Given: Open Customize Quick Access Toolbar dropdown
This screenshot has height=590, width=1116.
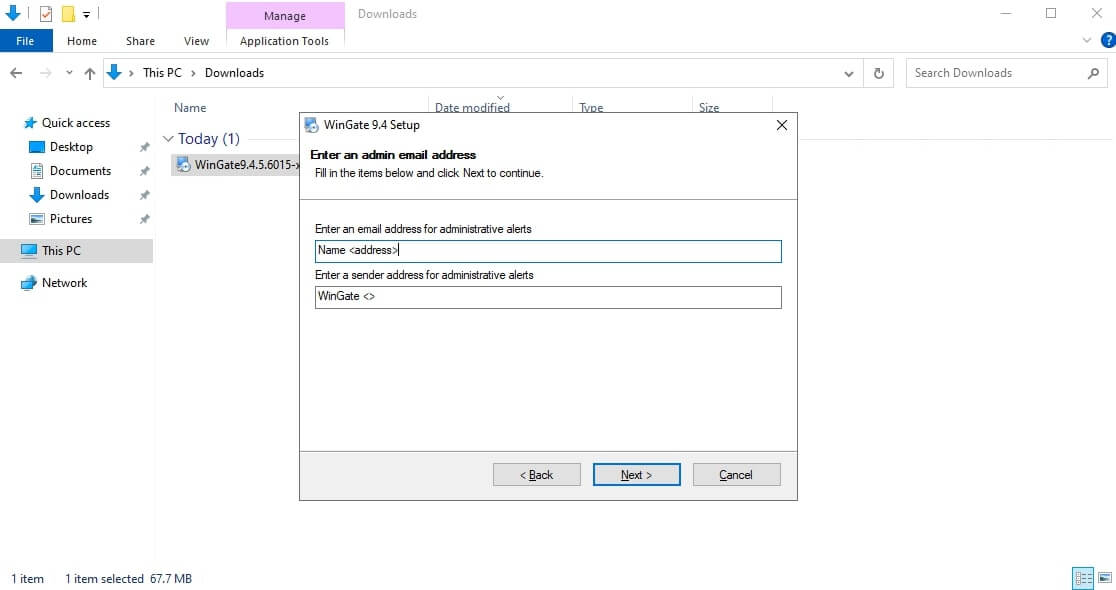Looking at the screenshot, I should (86, 14).
